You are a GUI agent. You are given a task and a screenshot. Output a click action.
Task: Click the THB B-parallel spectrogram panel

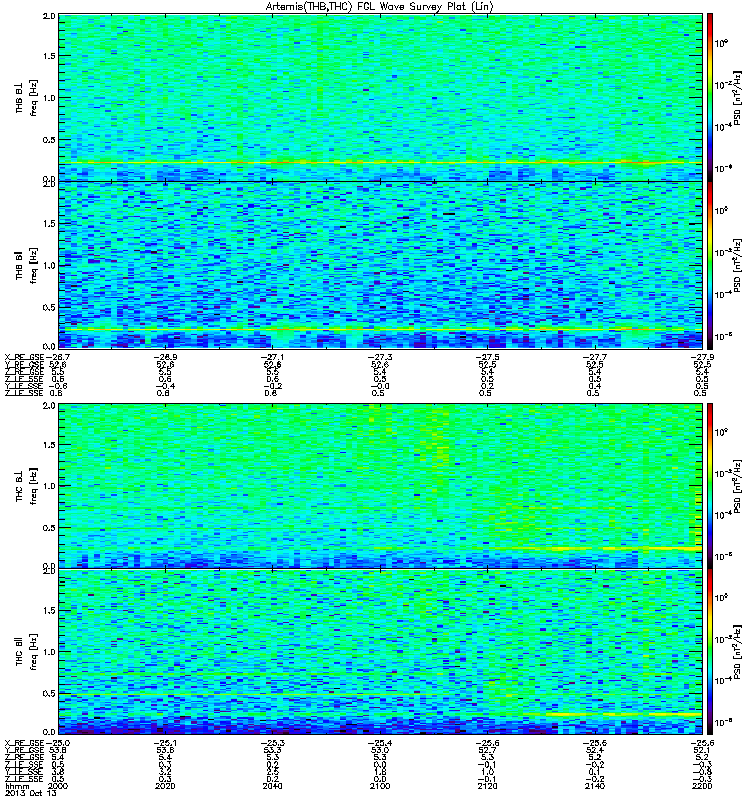point(380,265)
